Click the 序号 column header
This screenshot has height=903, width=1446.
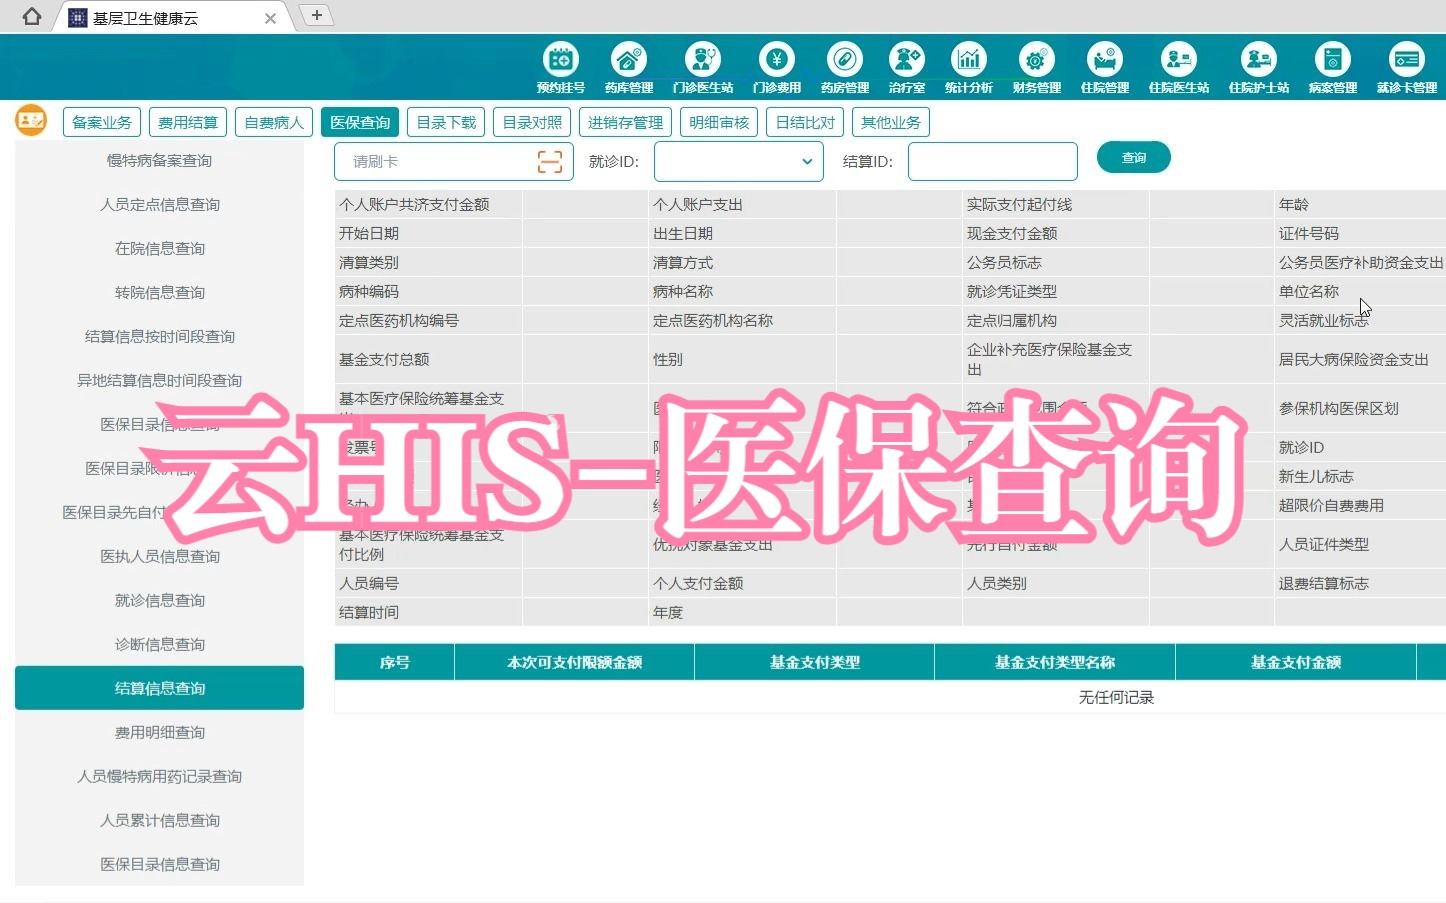click(394, 662)
